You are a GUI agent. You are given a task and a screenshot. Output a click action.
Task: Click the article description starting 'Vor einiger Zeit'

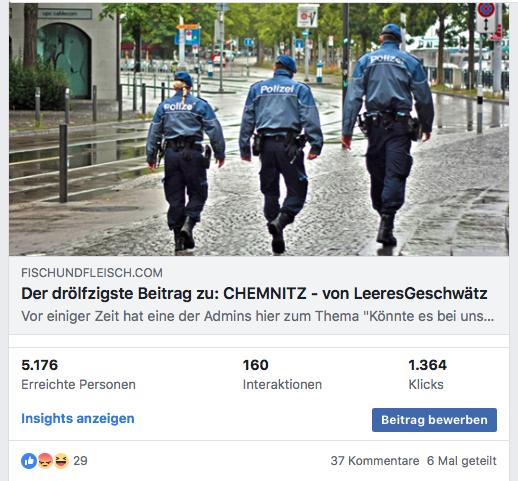click(x=257, y=316)
